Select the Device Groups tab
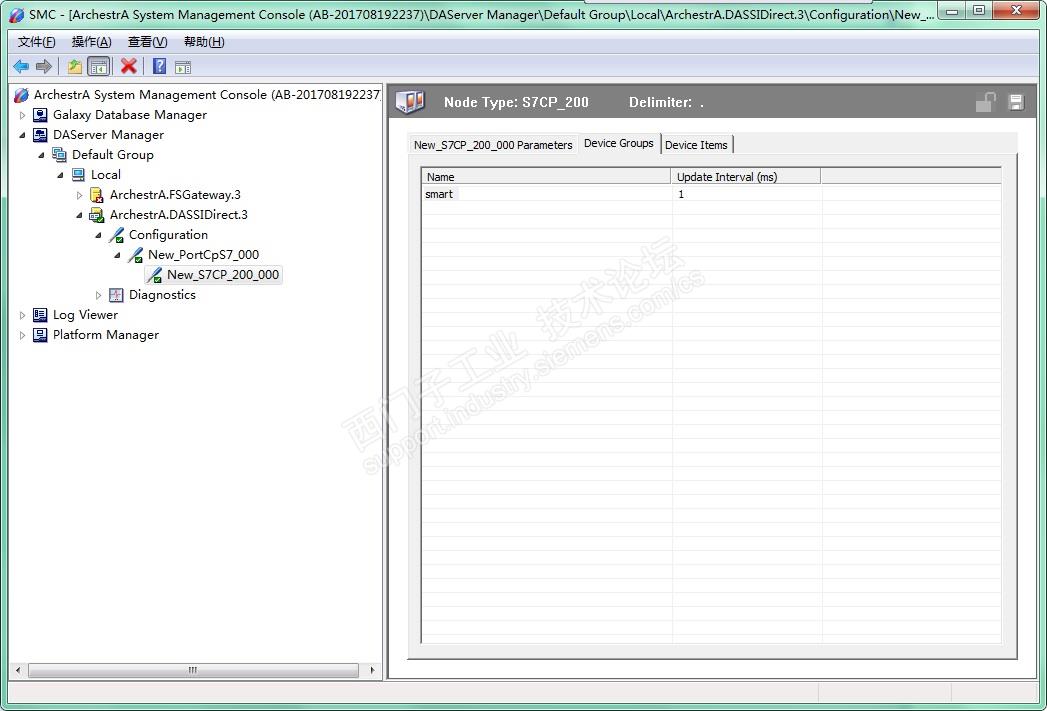 coord(619,144)
